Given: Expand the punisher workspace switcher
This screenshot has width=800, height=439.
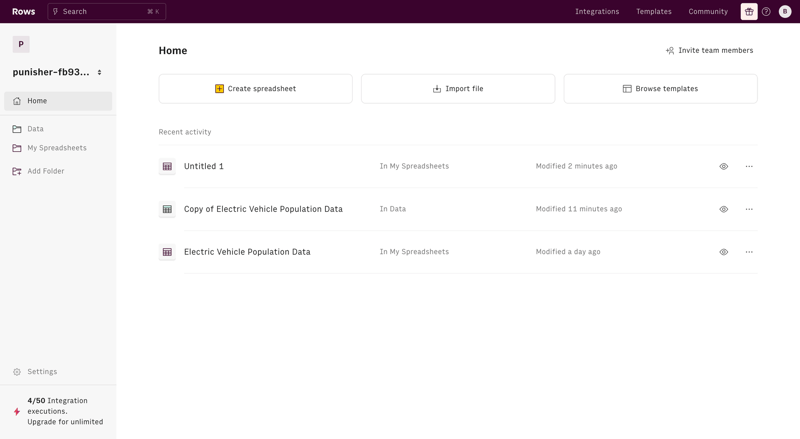Looking at the screenshot, I should [x=99, y=72].
